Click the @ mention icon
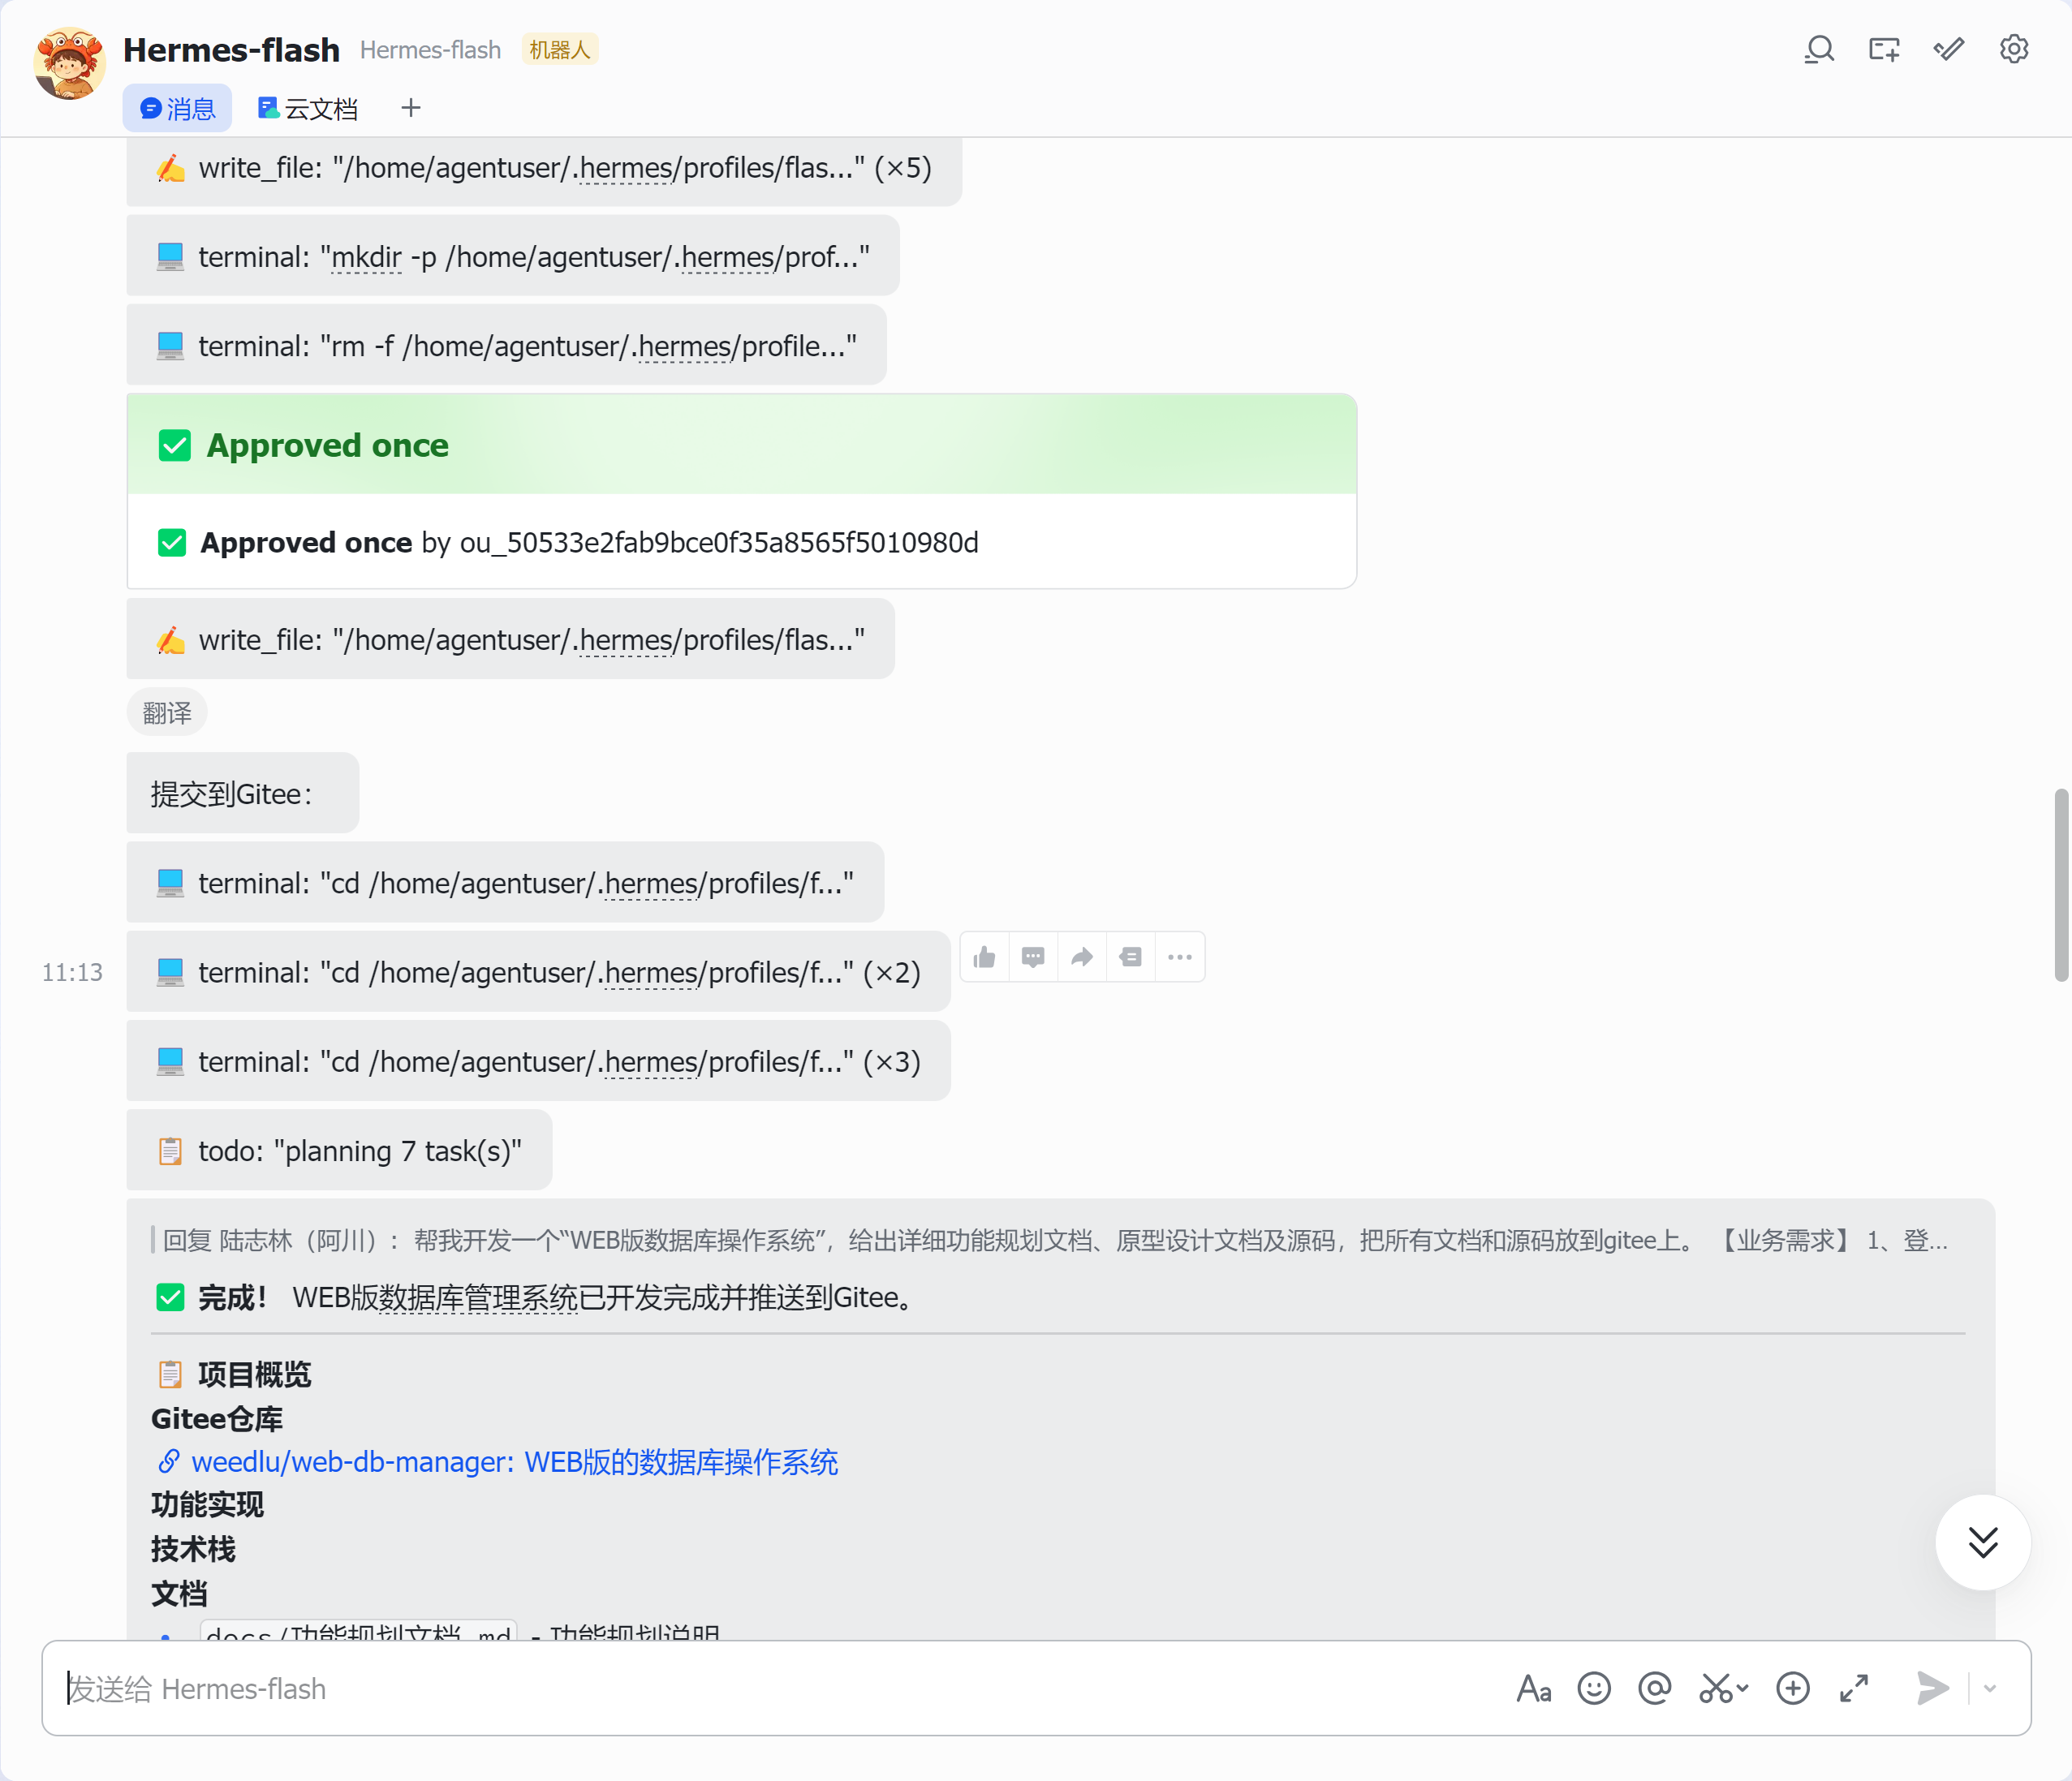Viewport: 2072px width, 1781px height. click(1655, 1688)
